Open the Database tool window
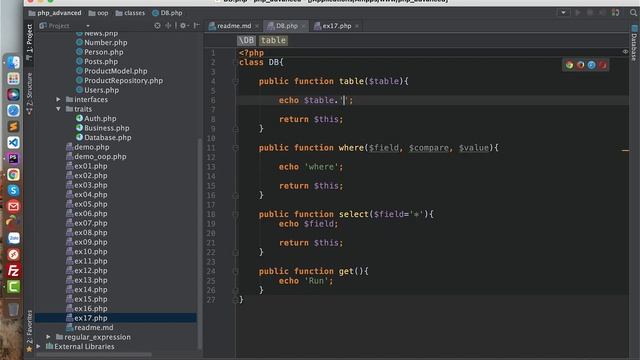The height and width of the screenshot is (360, 640). point(634,43)
